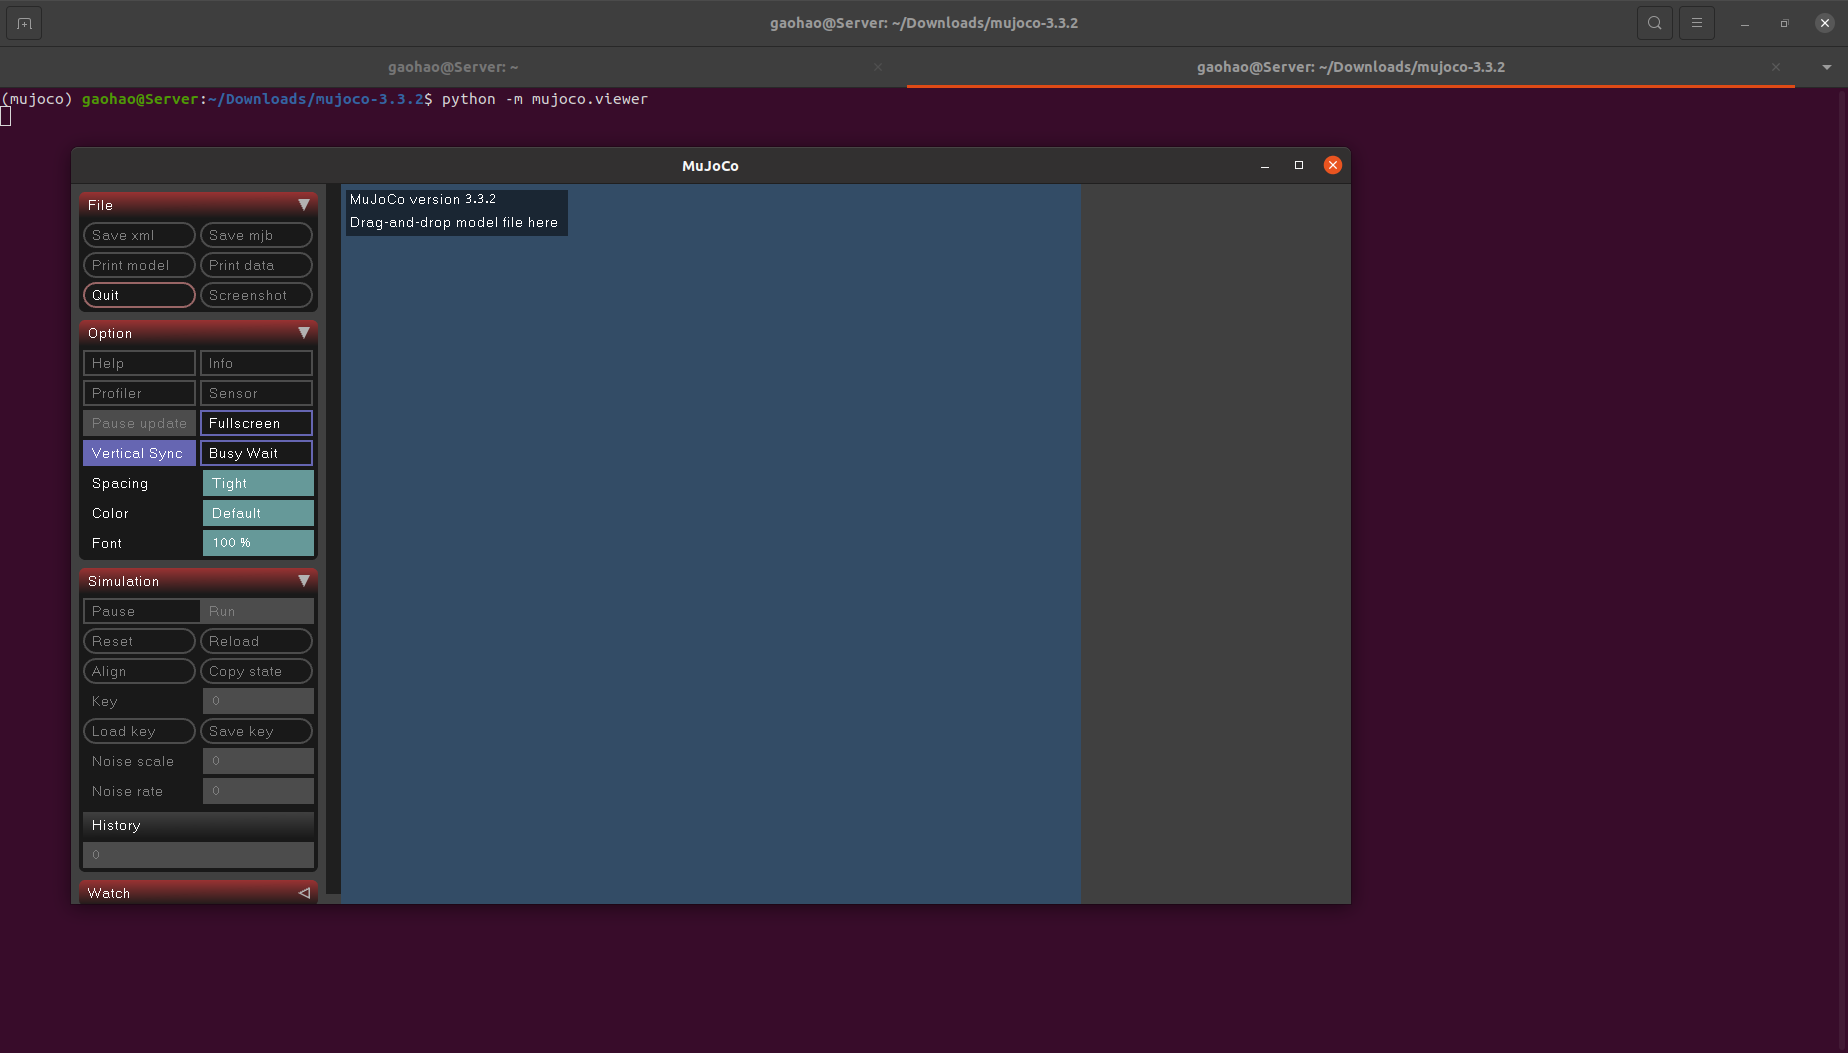Image resolution: width=1848 pixels, height=1053 pixels.
Task: Switch to the ~/Downloads/mujoco-3.3.2 terminal tab
Action: click(x=1350, y=67)
